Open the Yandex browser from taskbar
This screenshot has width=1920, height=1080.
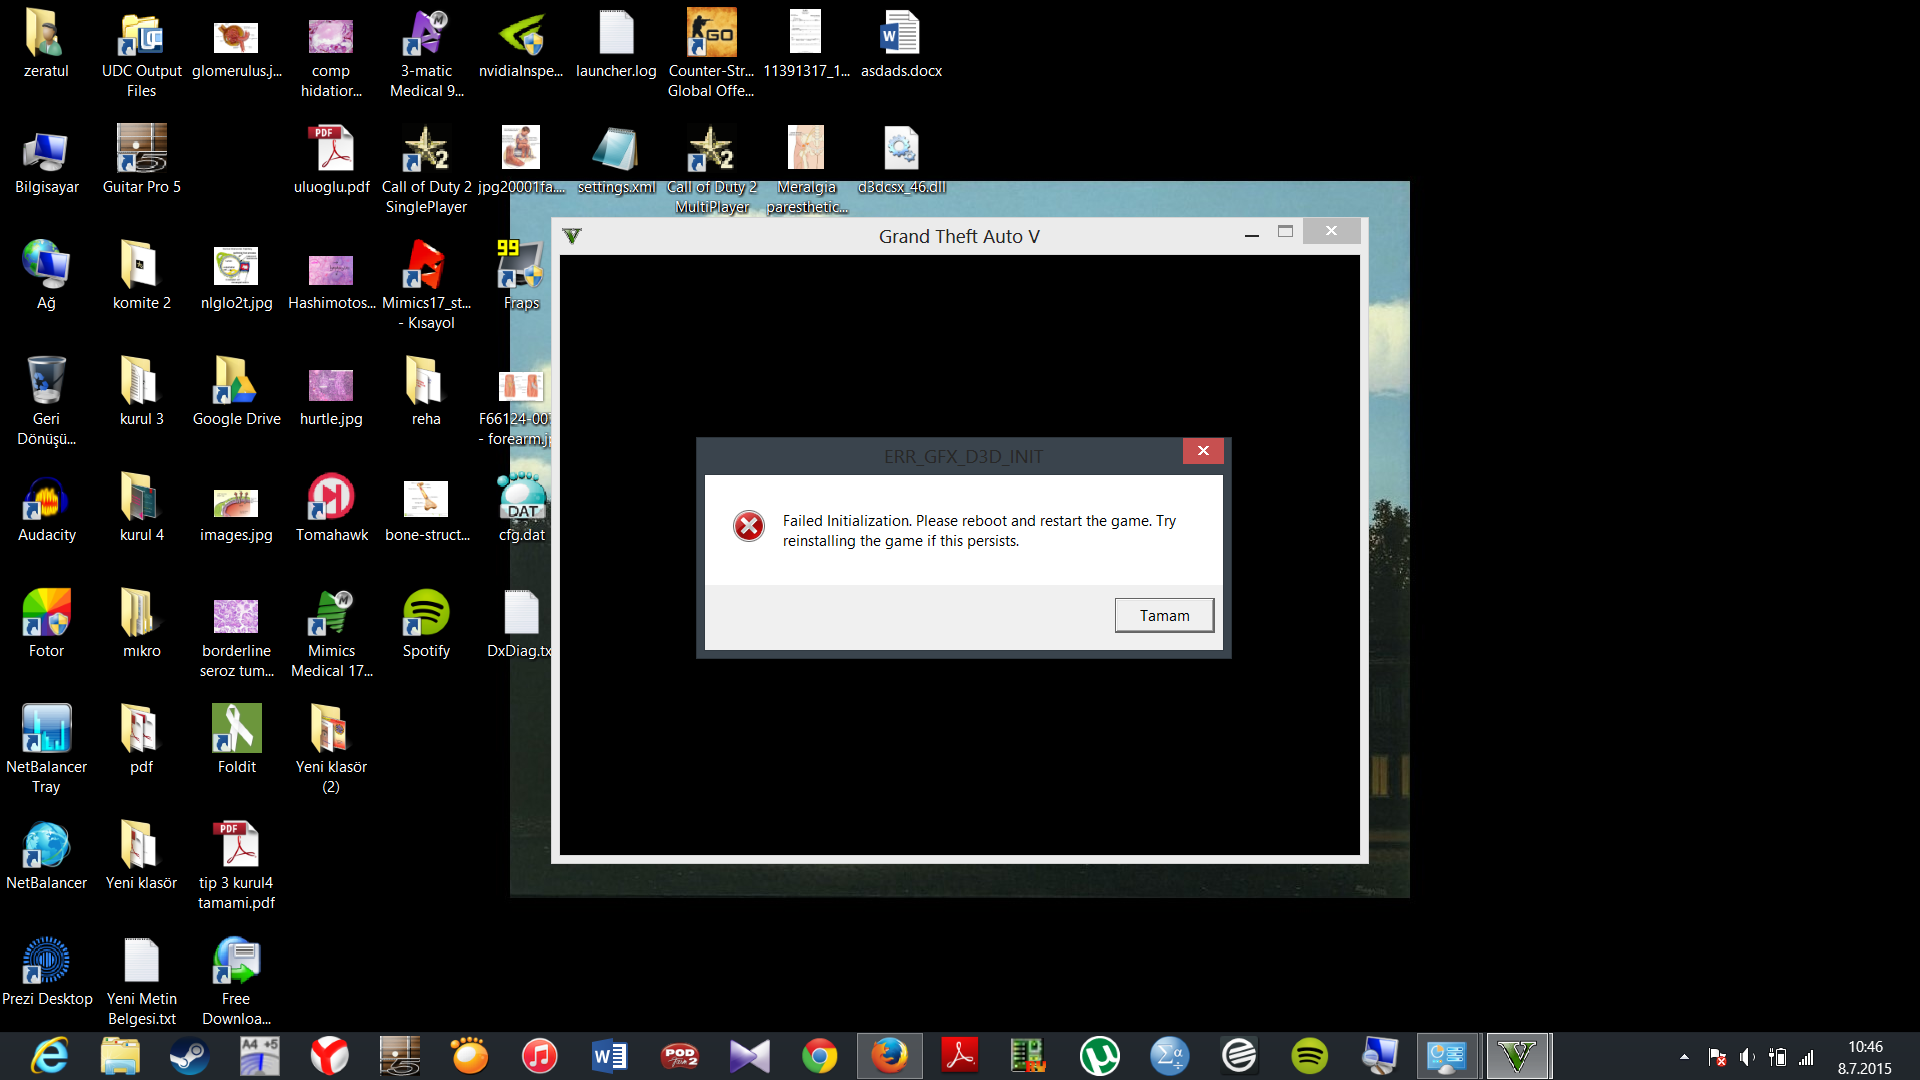pos(329,1056)
